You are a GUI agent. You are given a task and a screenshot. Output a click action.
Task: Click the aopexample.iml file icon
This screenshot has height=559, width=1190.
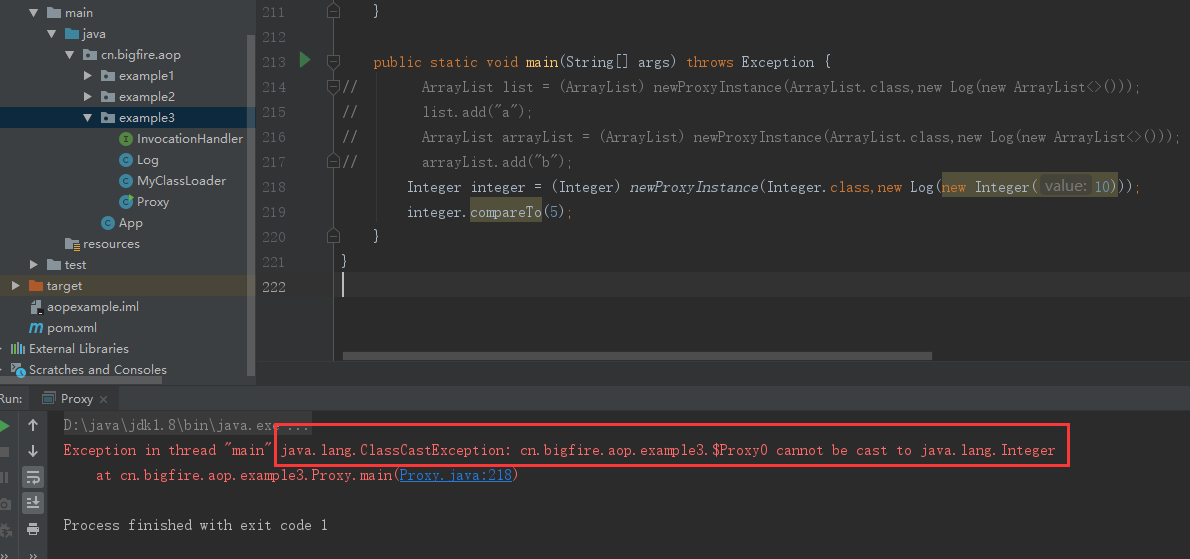36,307
